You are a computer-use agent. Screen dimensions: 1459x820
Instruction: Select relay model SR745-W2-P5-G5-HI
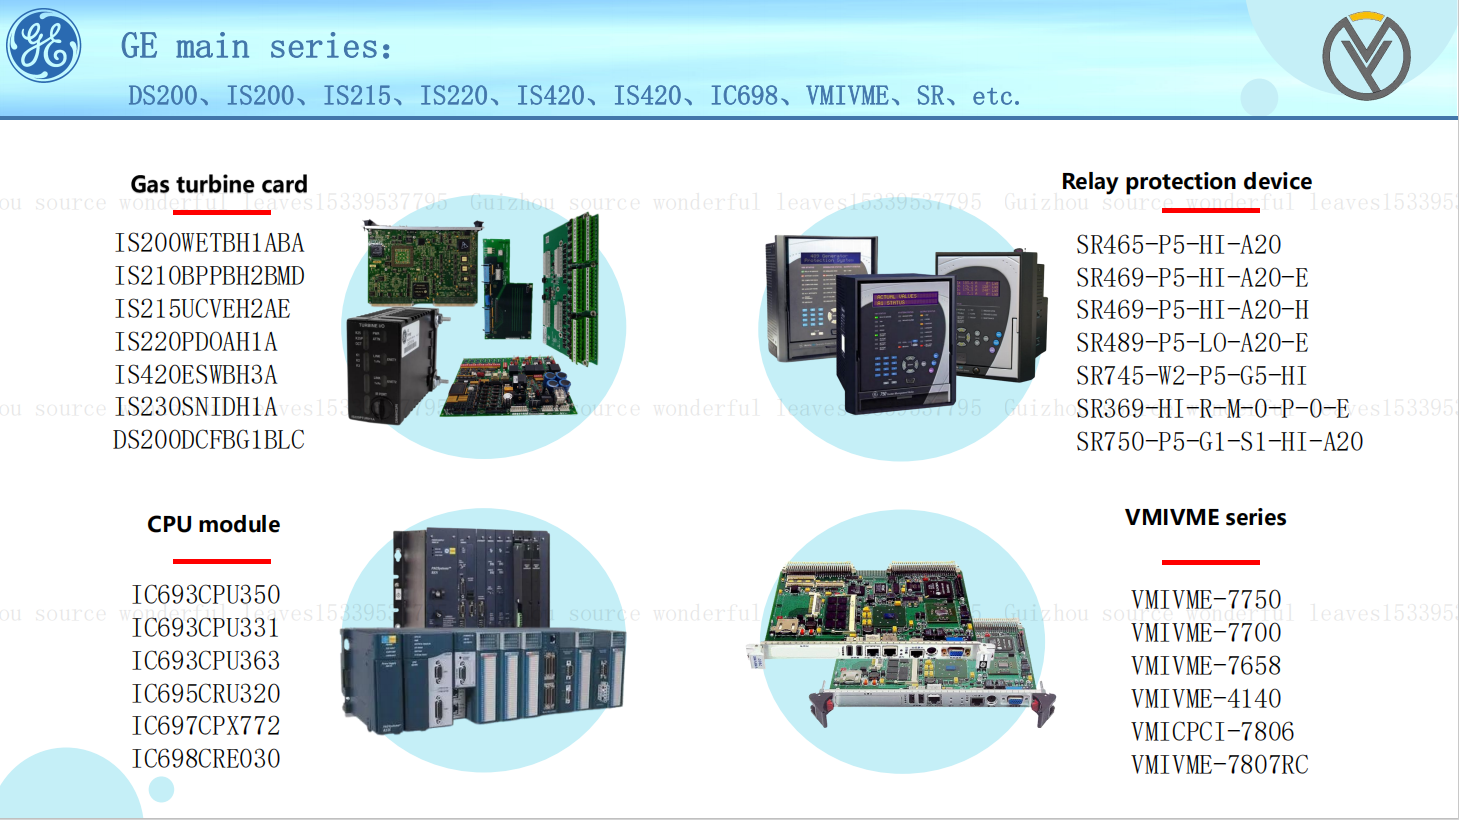[x=1191, y=376]
